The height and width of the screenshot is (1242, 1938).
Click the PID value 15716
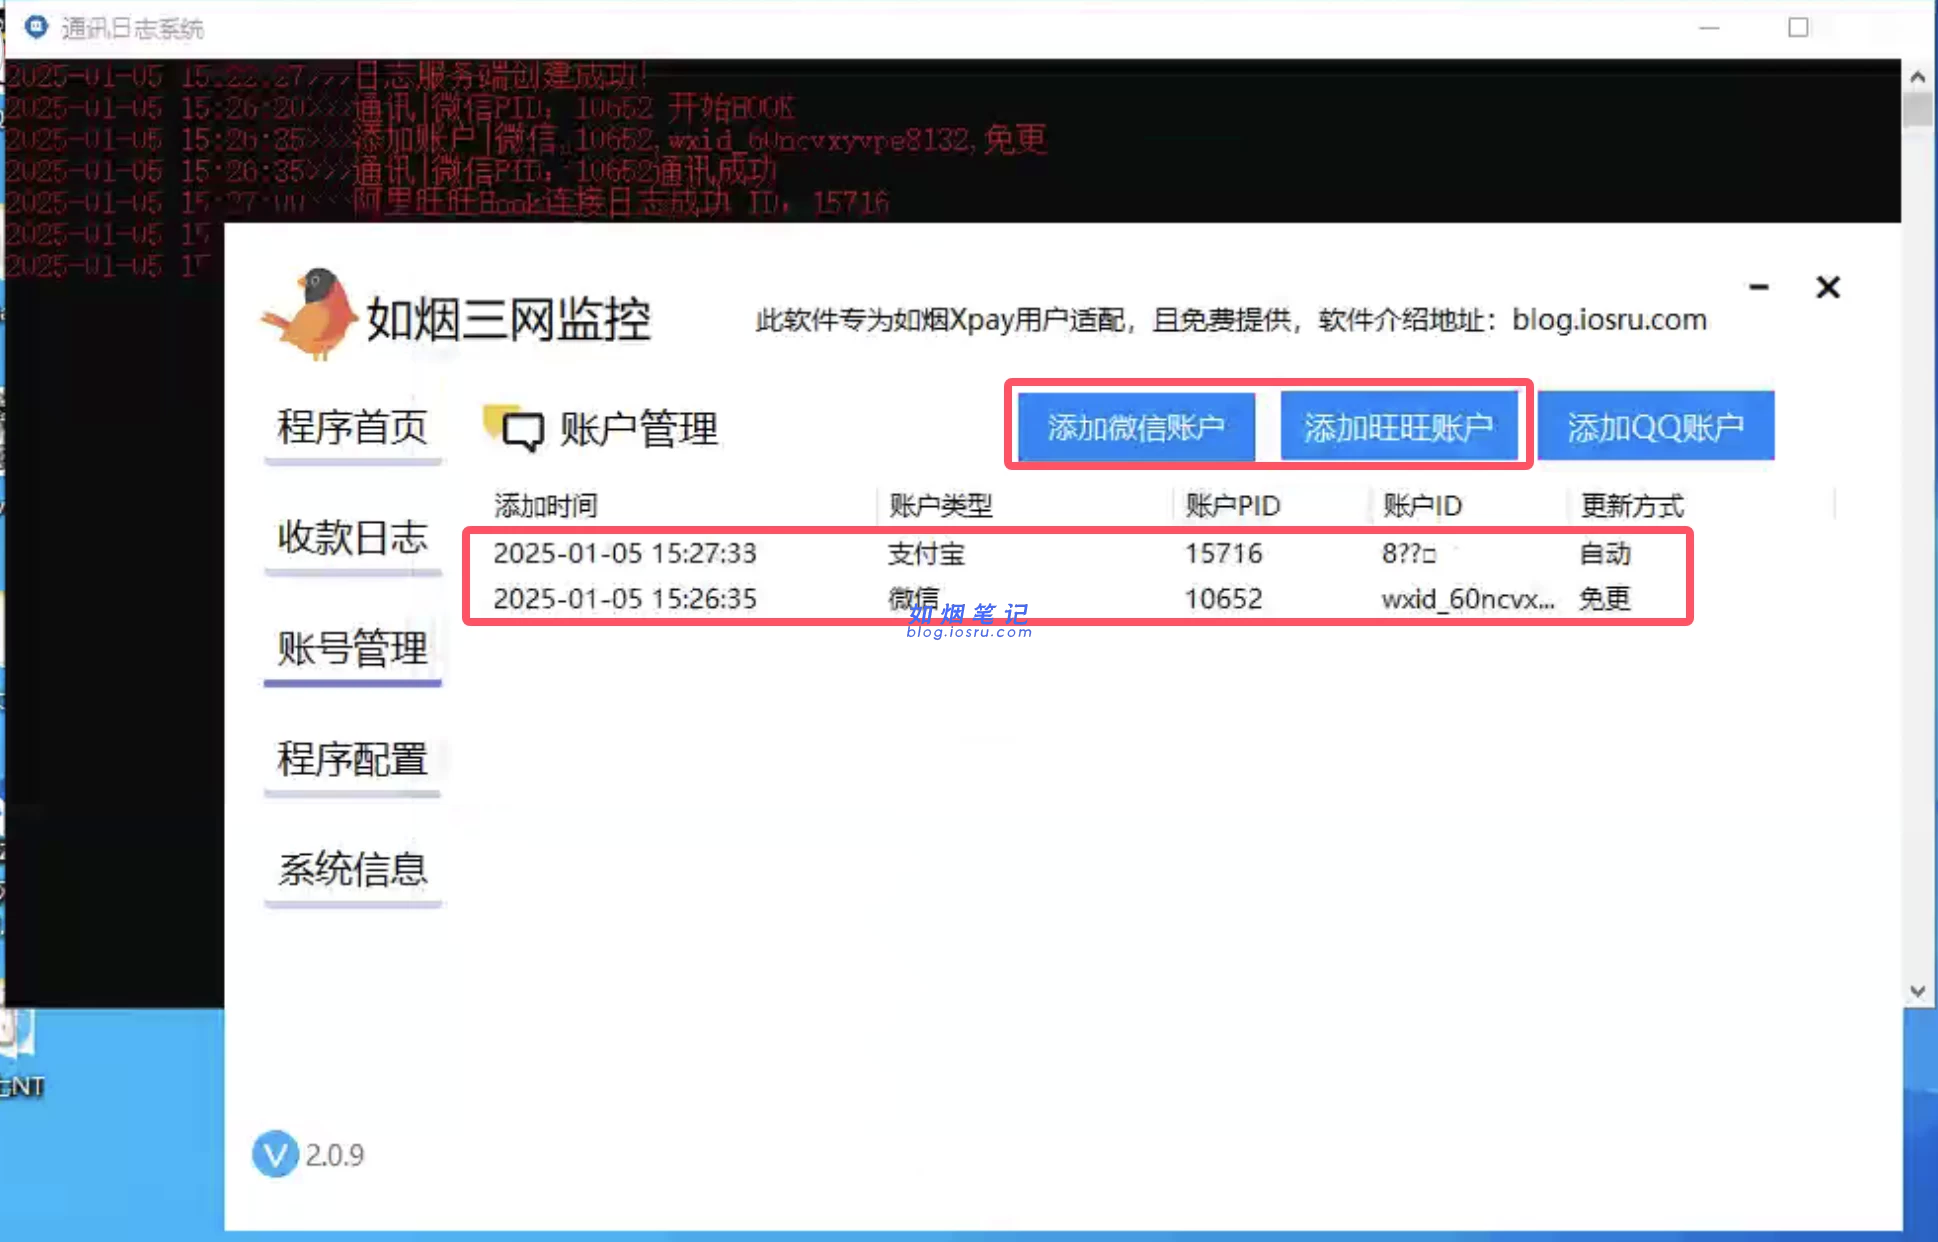point(1224,553)
